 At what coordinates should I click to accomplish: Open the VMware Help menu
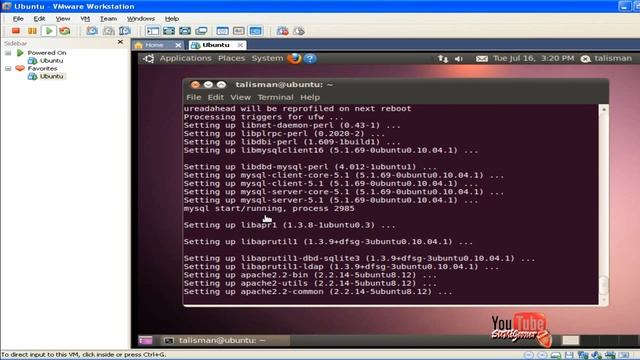(172, 19)
